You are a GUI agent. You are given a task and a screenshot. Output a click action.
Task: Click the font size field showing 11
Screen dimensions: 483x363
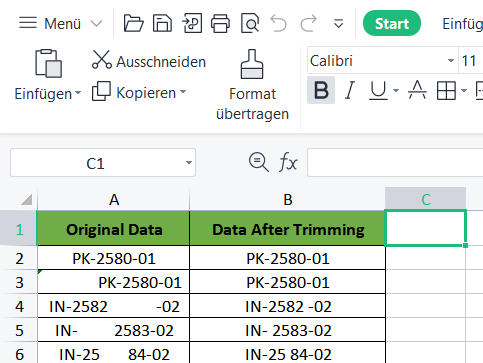tap(470, 61)
